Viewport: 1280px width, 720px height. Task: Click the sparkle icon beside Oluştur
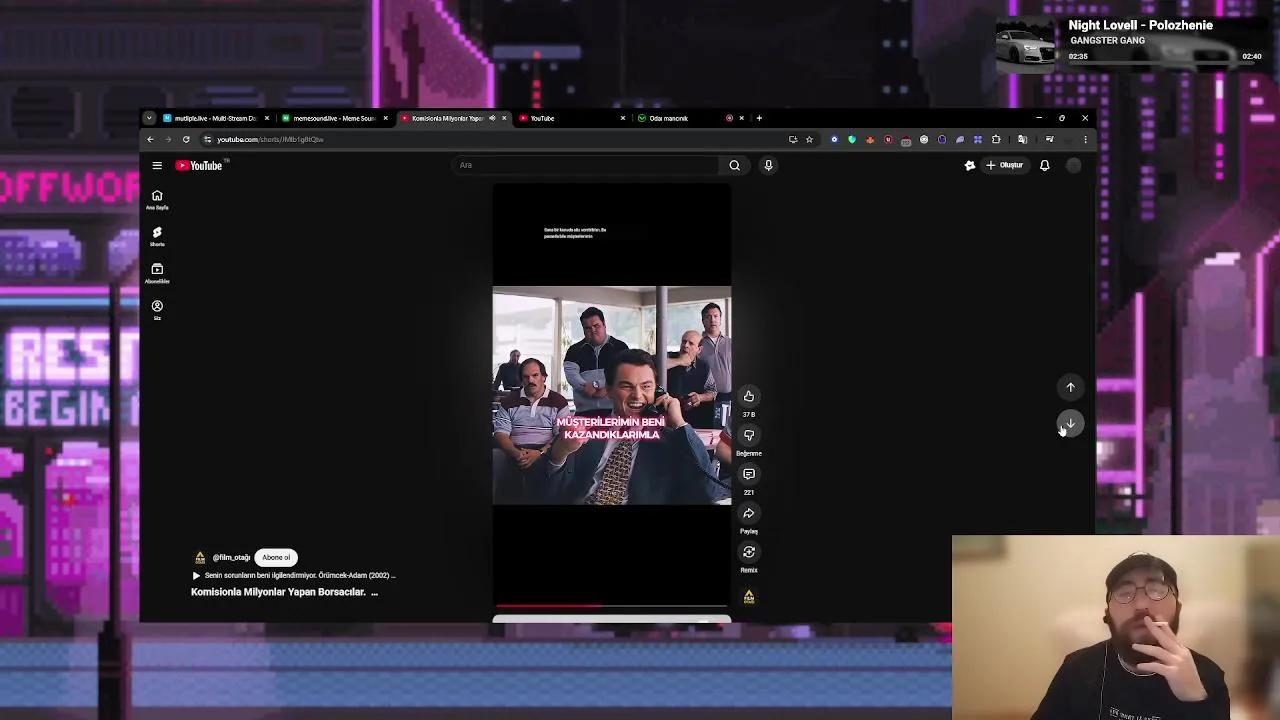969,165
